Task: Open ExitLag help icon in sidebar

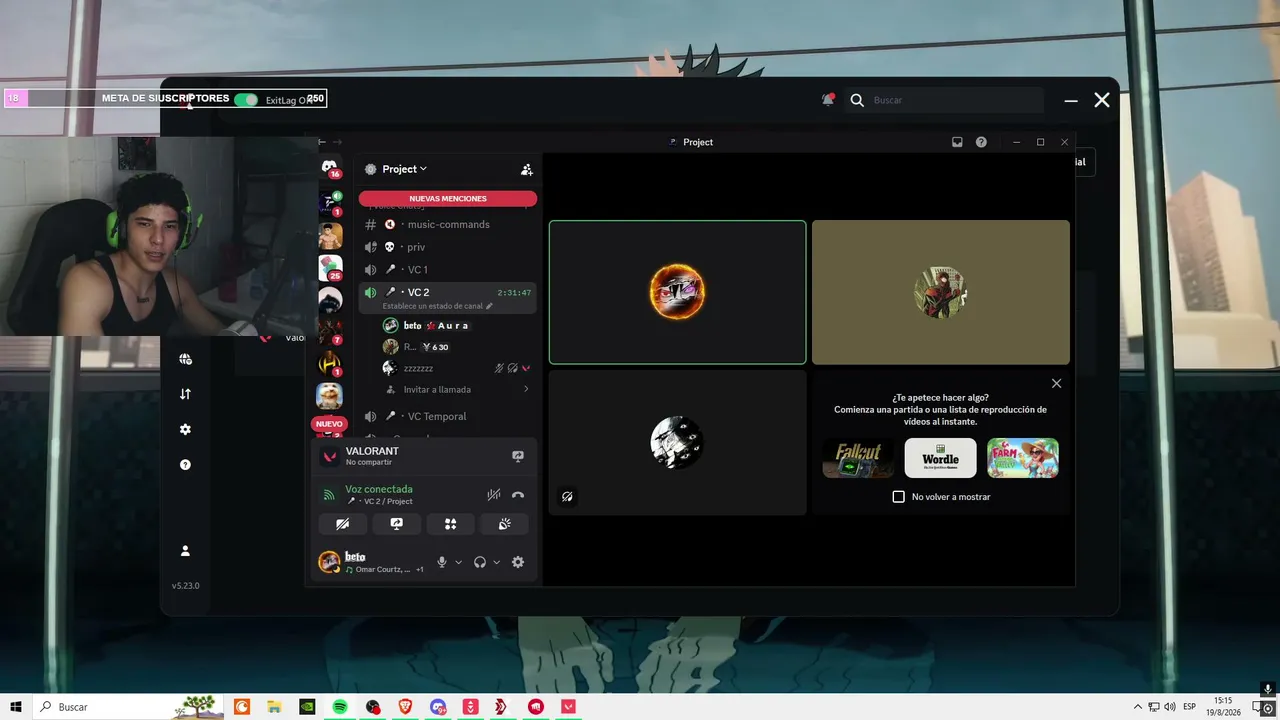Action: click(x=185, y=465)
